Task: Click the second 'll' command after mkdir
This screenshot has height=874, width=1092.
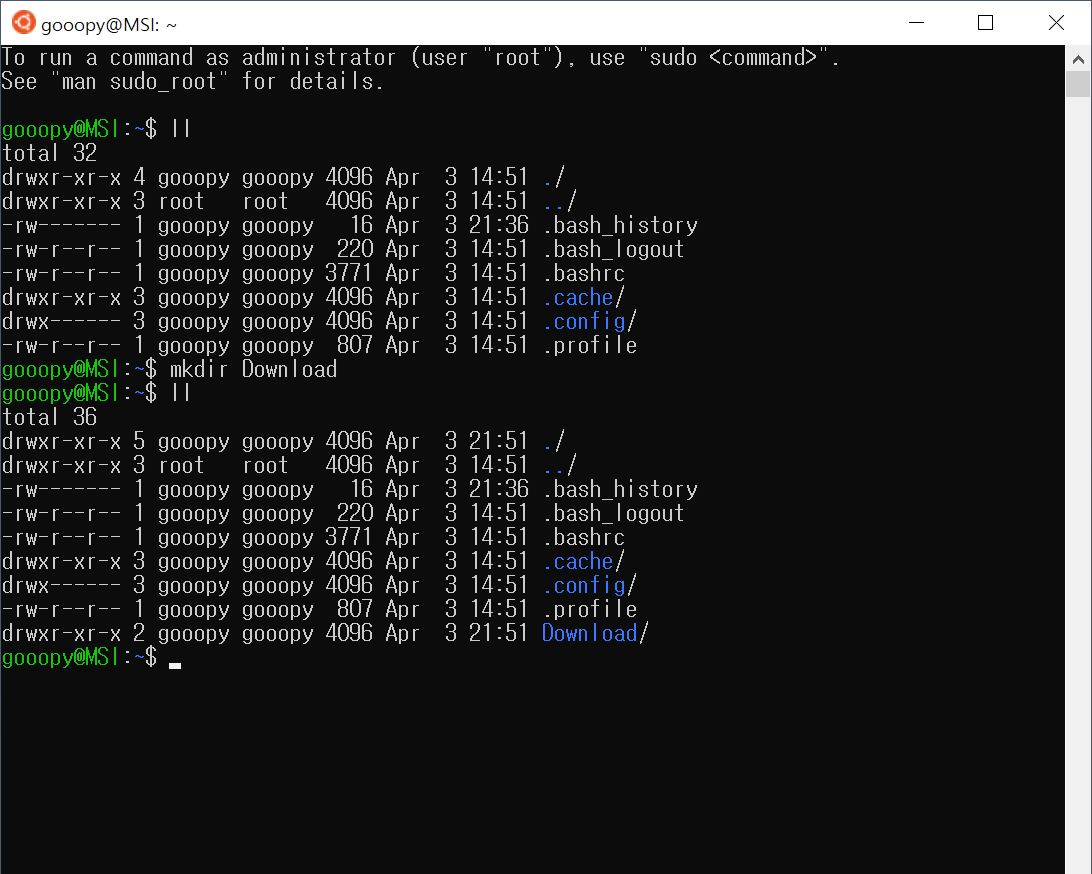Action: point(180,393)
